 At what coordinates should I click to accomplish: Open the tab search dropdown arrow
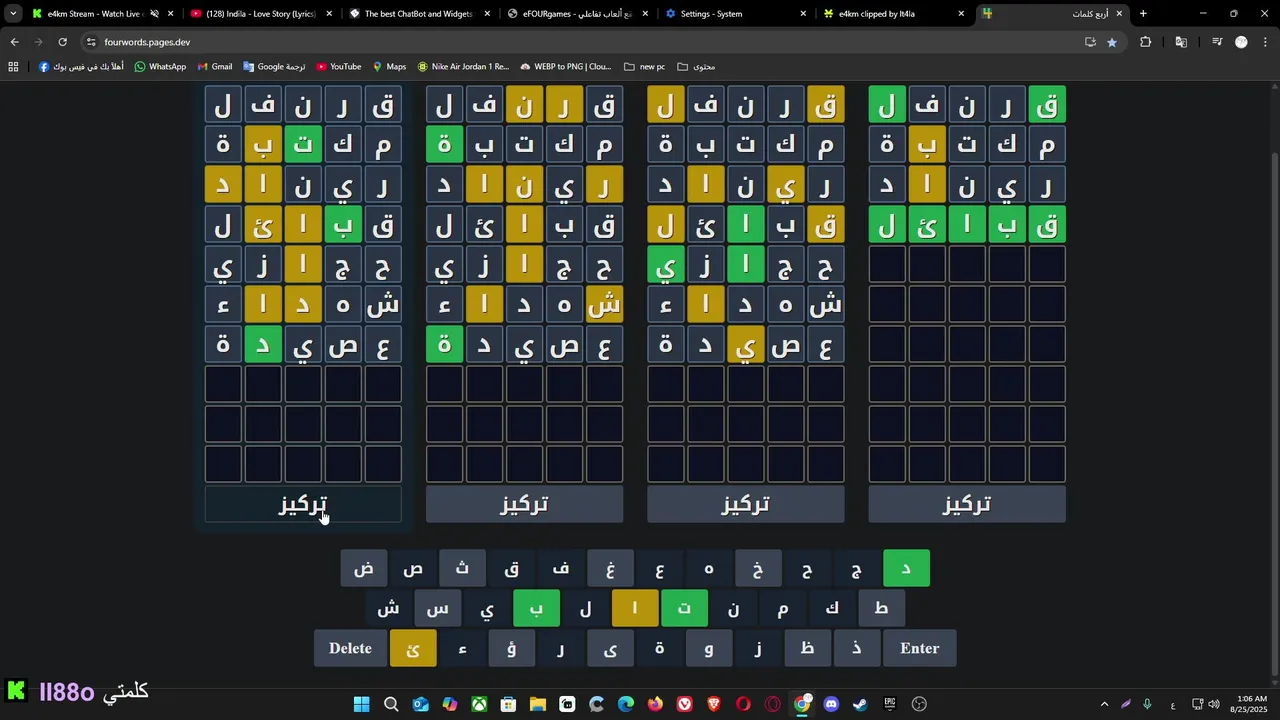pyautogui.click(x=13, y=14)
